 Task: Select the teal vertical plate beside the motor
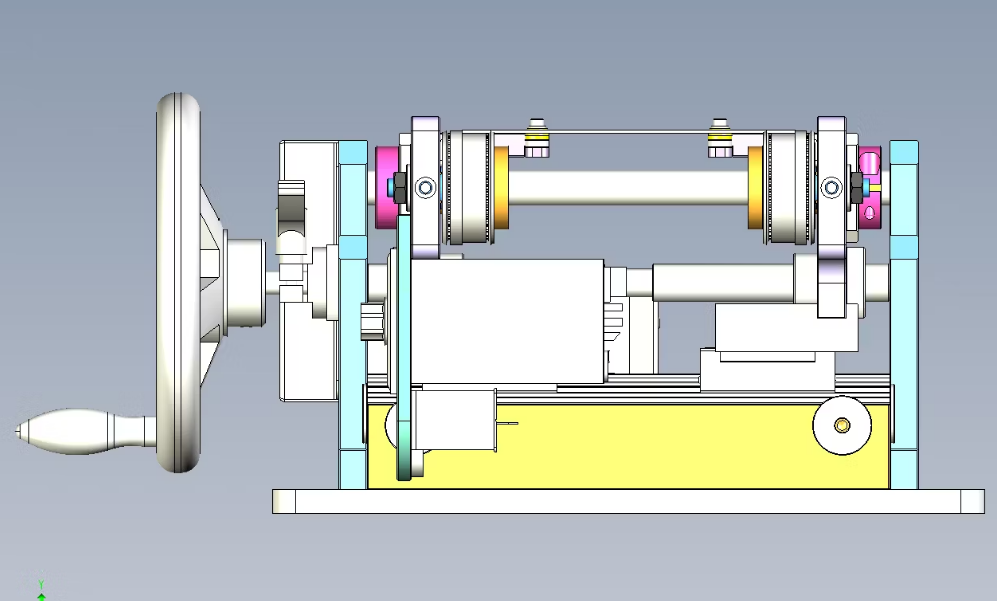click(404, 348)
